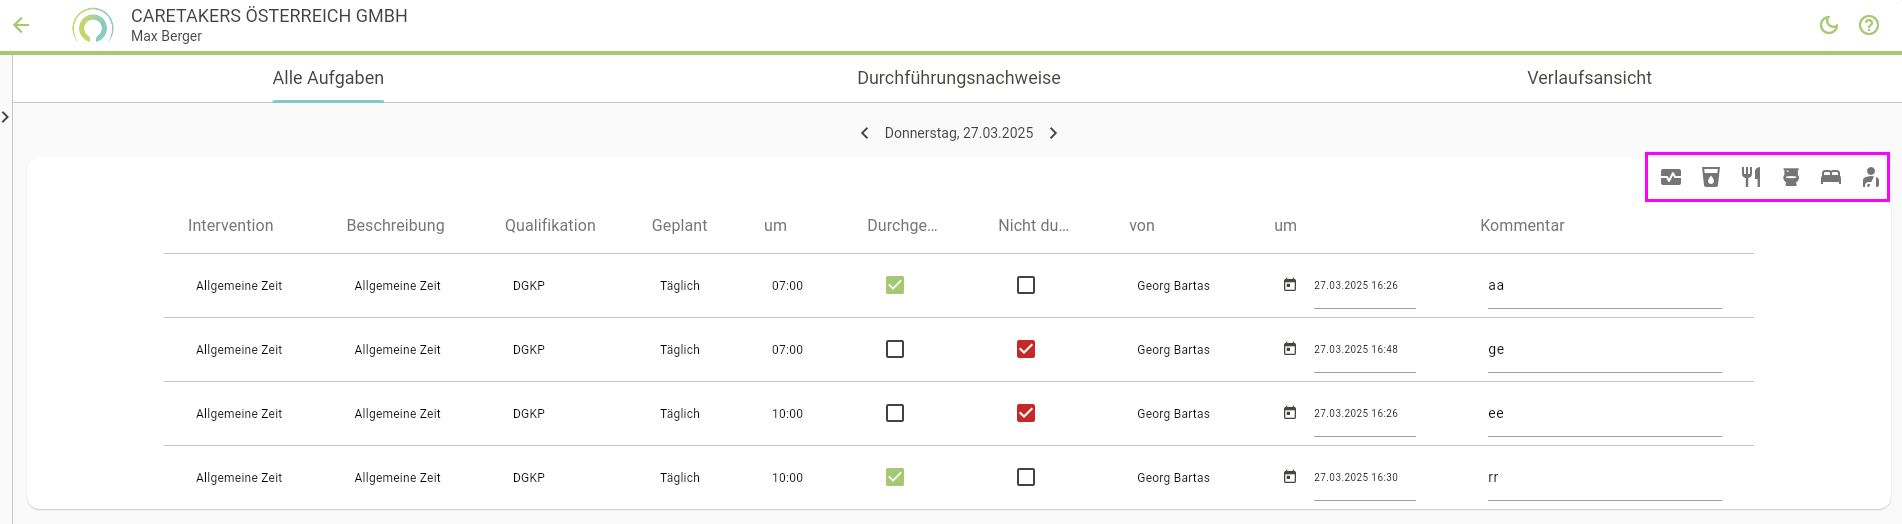Click the toilet excretion icon
This screenshot has width=1902, height=524.
click(x=1791, y=177)
